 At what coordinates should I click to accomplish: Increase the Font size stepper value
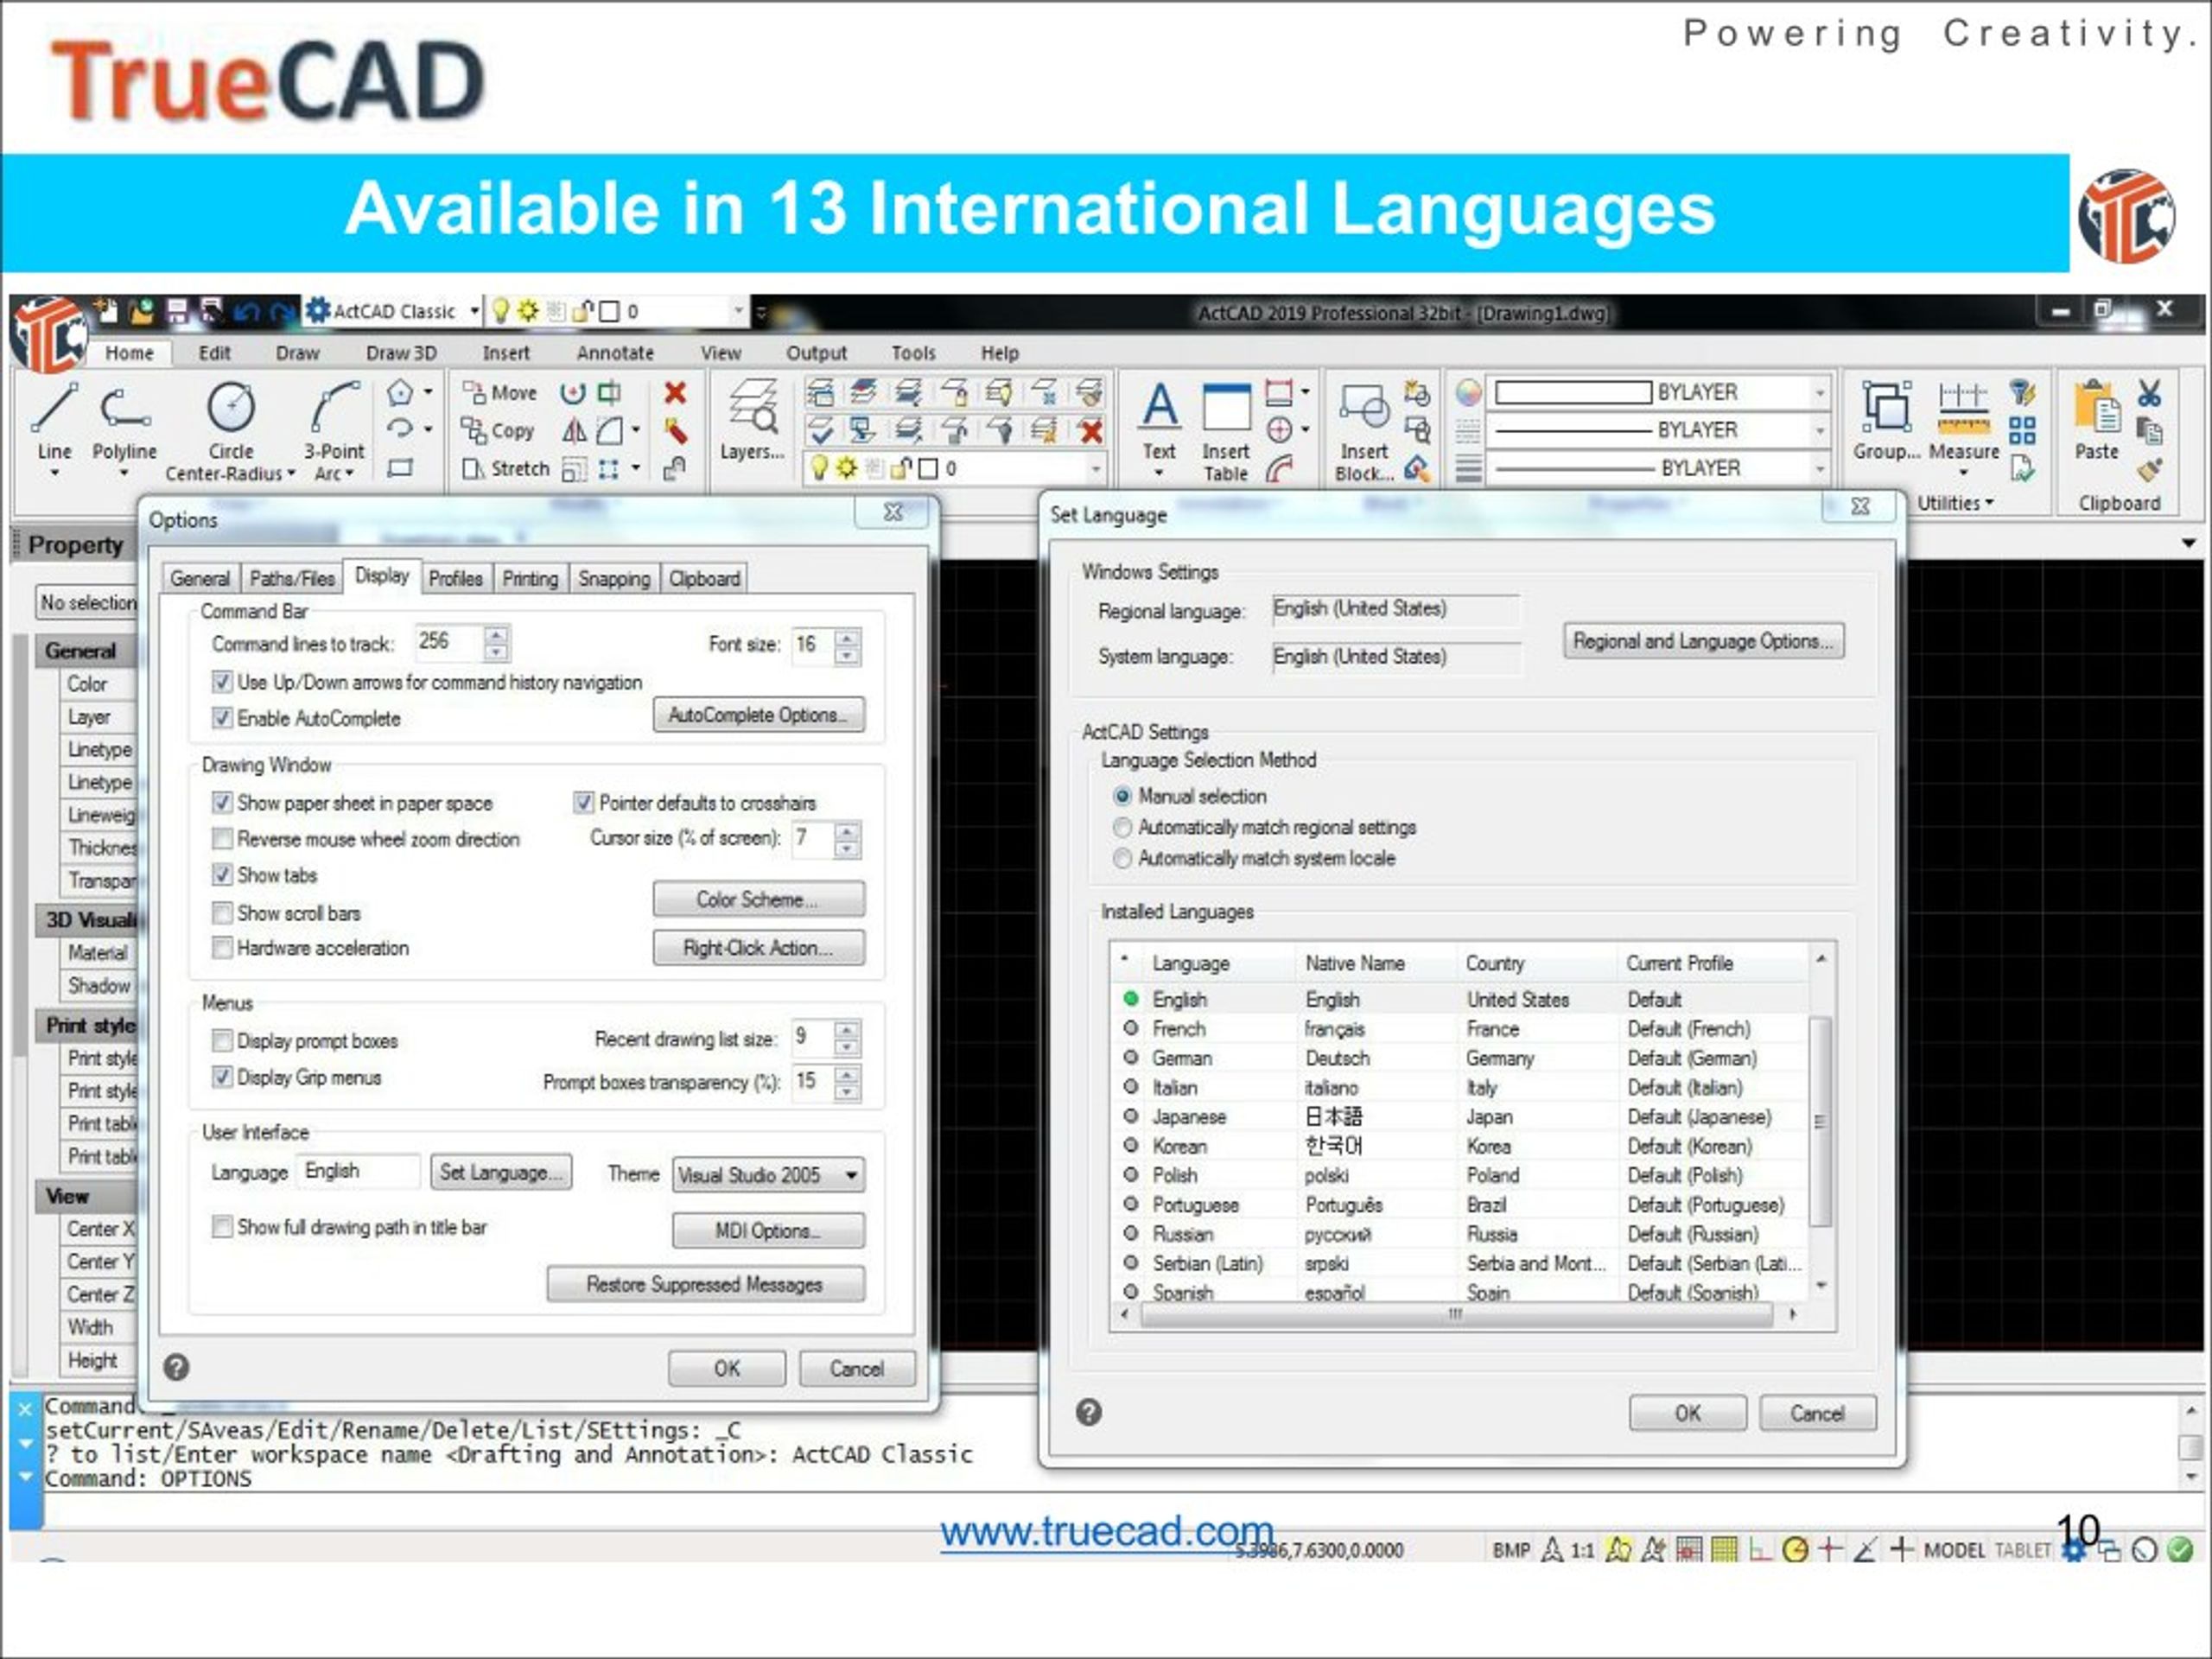(x=847, y=636)
